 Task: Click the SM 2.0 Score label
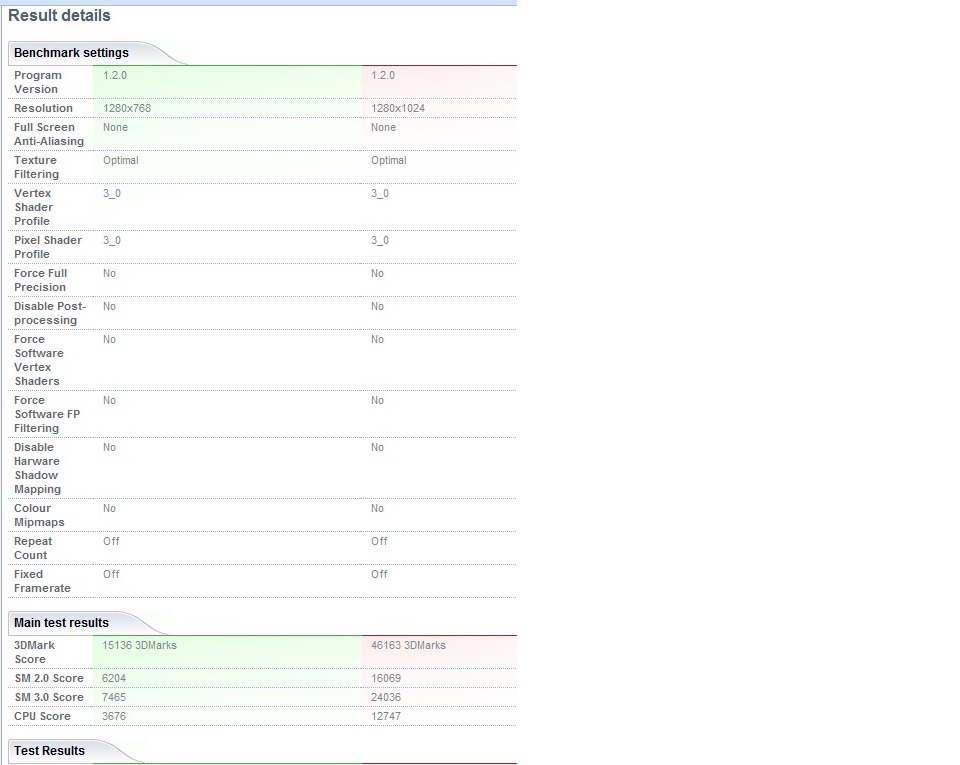pos(49,678)
